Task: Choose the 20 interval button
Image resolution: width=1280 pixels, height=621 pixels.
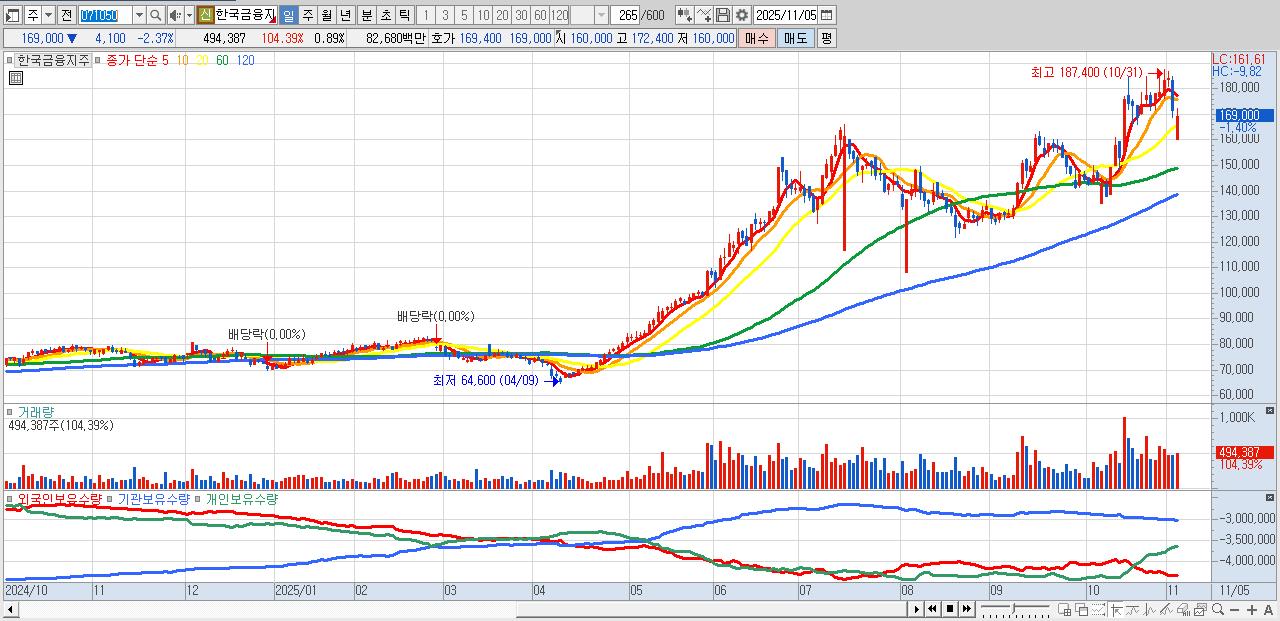Action: [x=502, y=15]
